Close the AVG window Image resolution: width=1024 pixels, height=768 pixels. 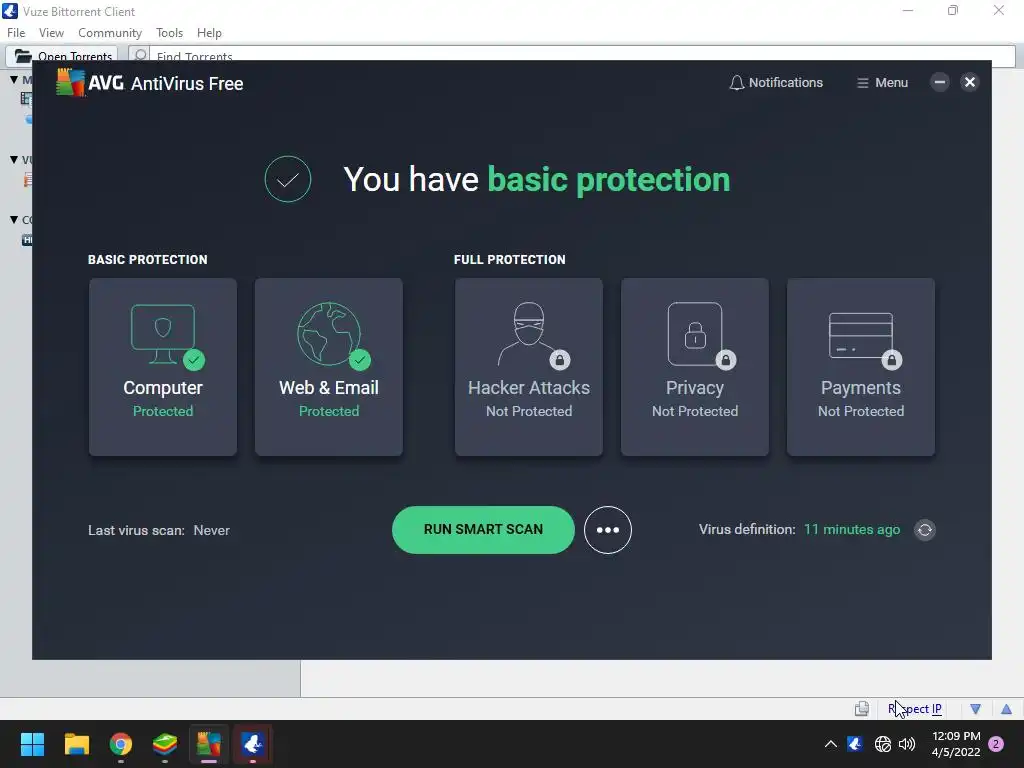(970, 82)
